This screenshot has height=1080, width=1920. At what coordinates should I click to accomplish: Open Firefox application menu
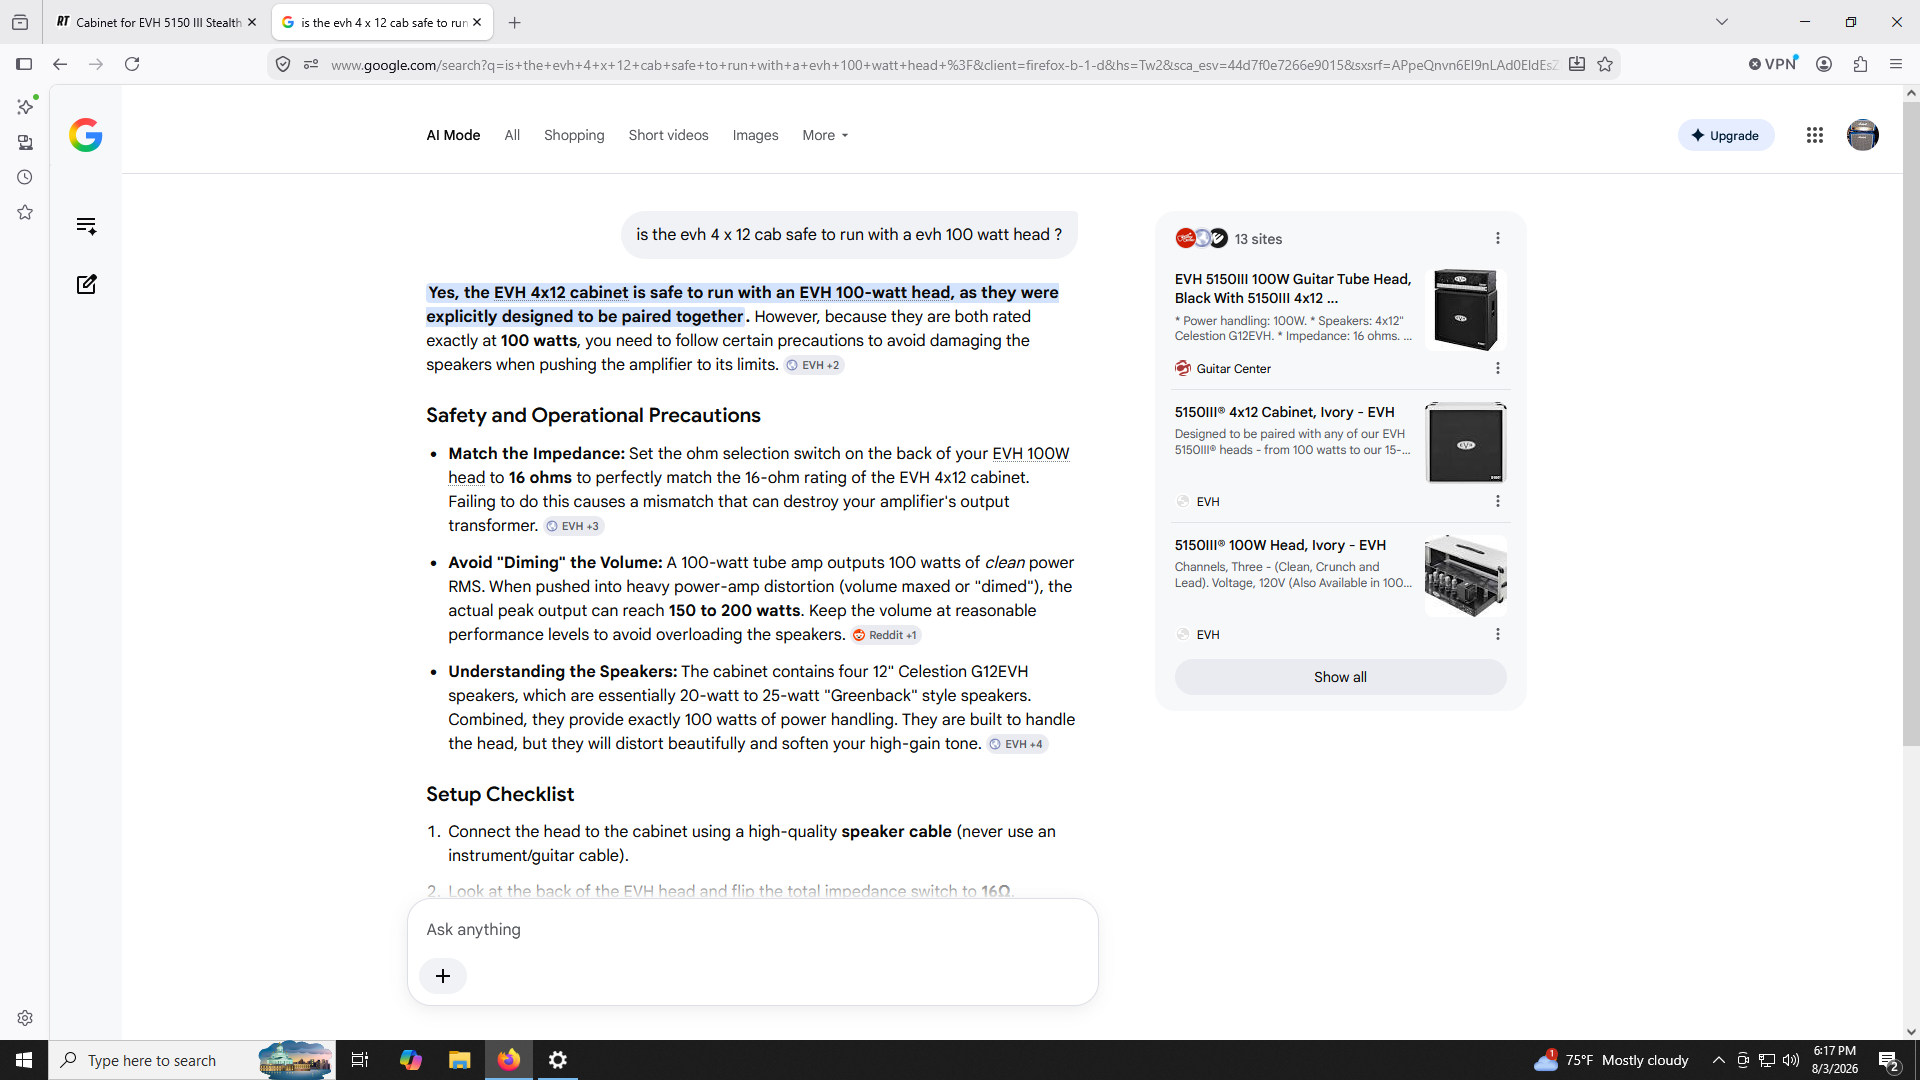point(1896,64)
